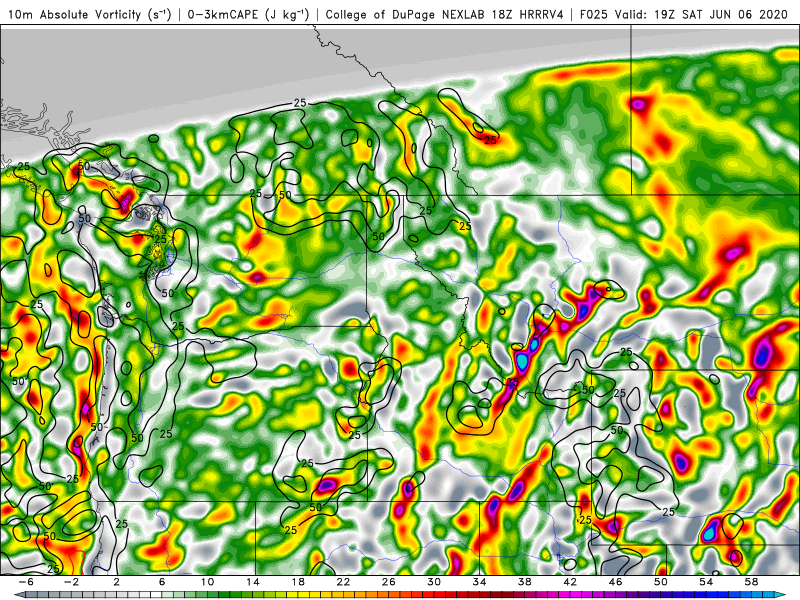Click the '26' colorbar tick label

coord(389,582)
